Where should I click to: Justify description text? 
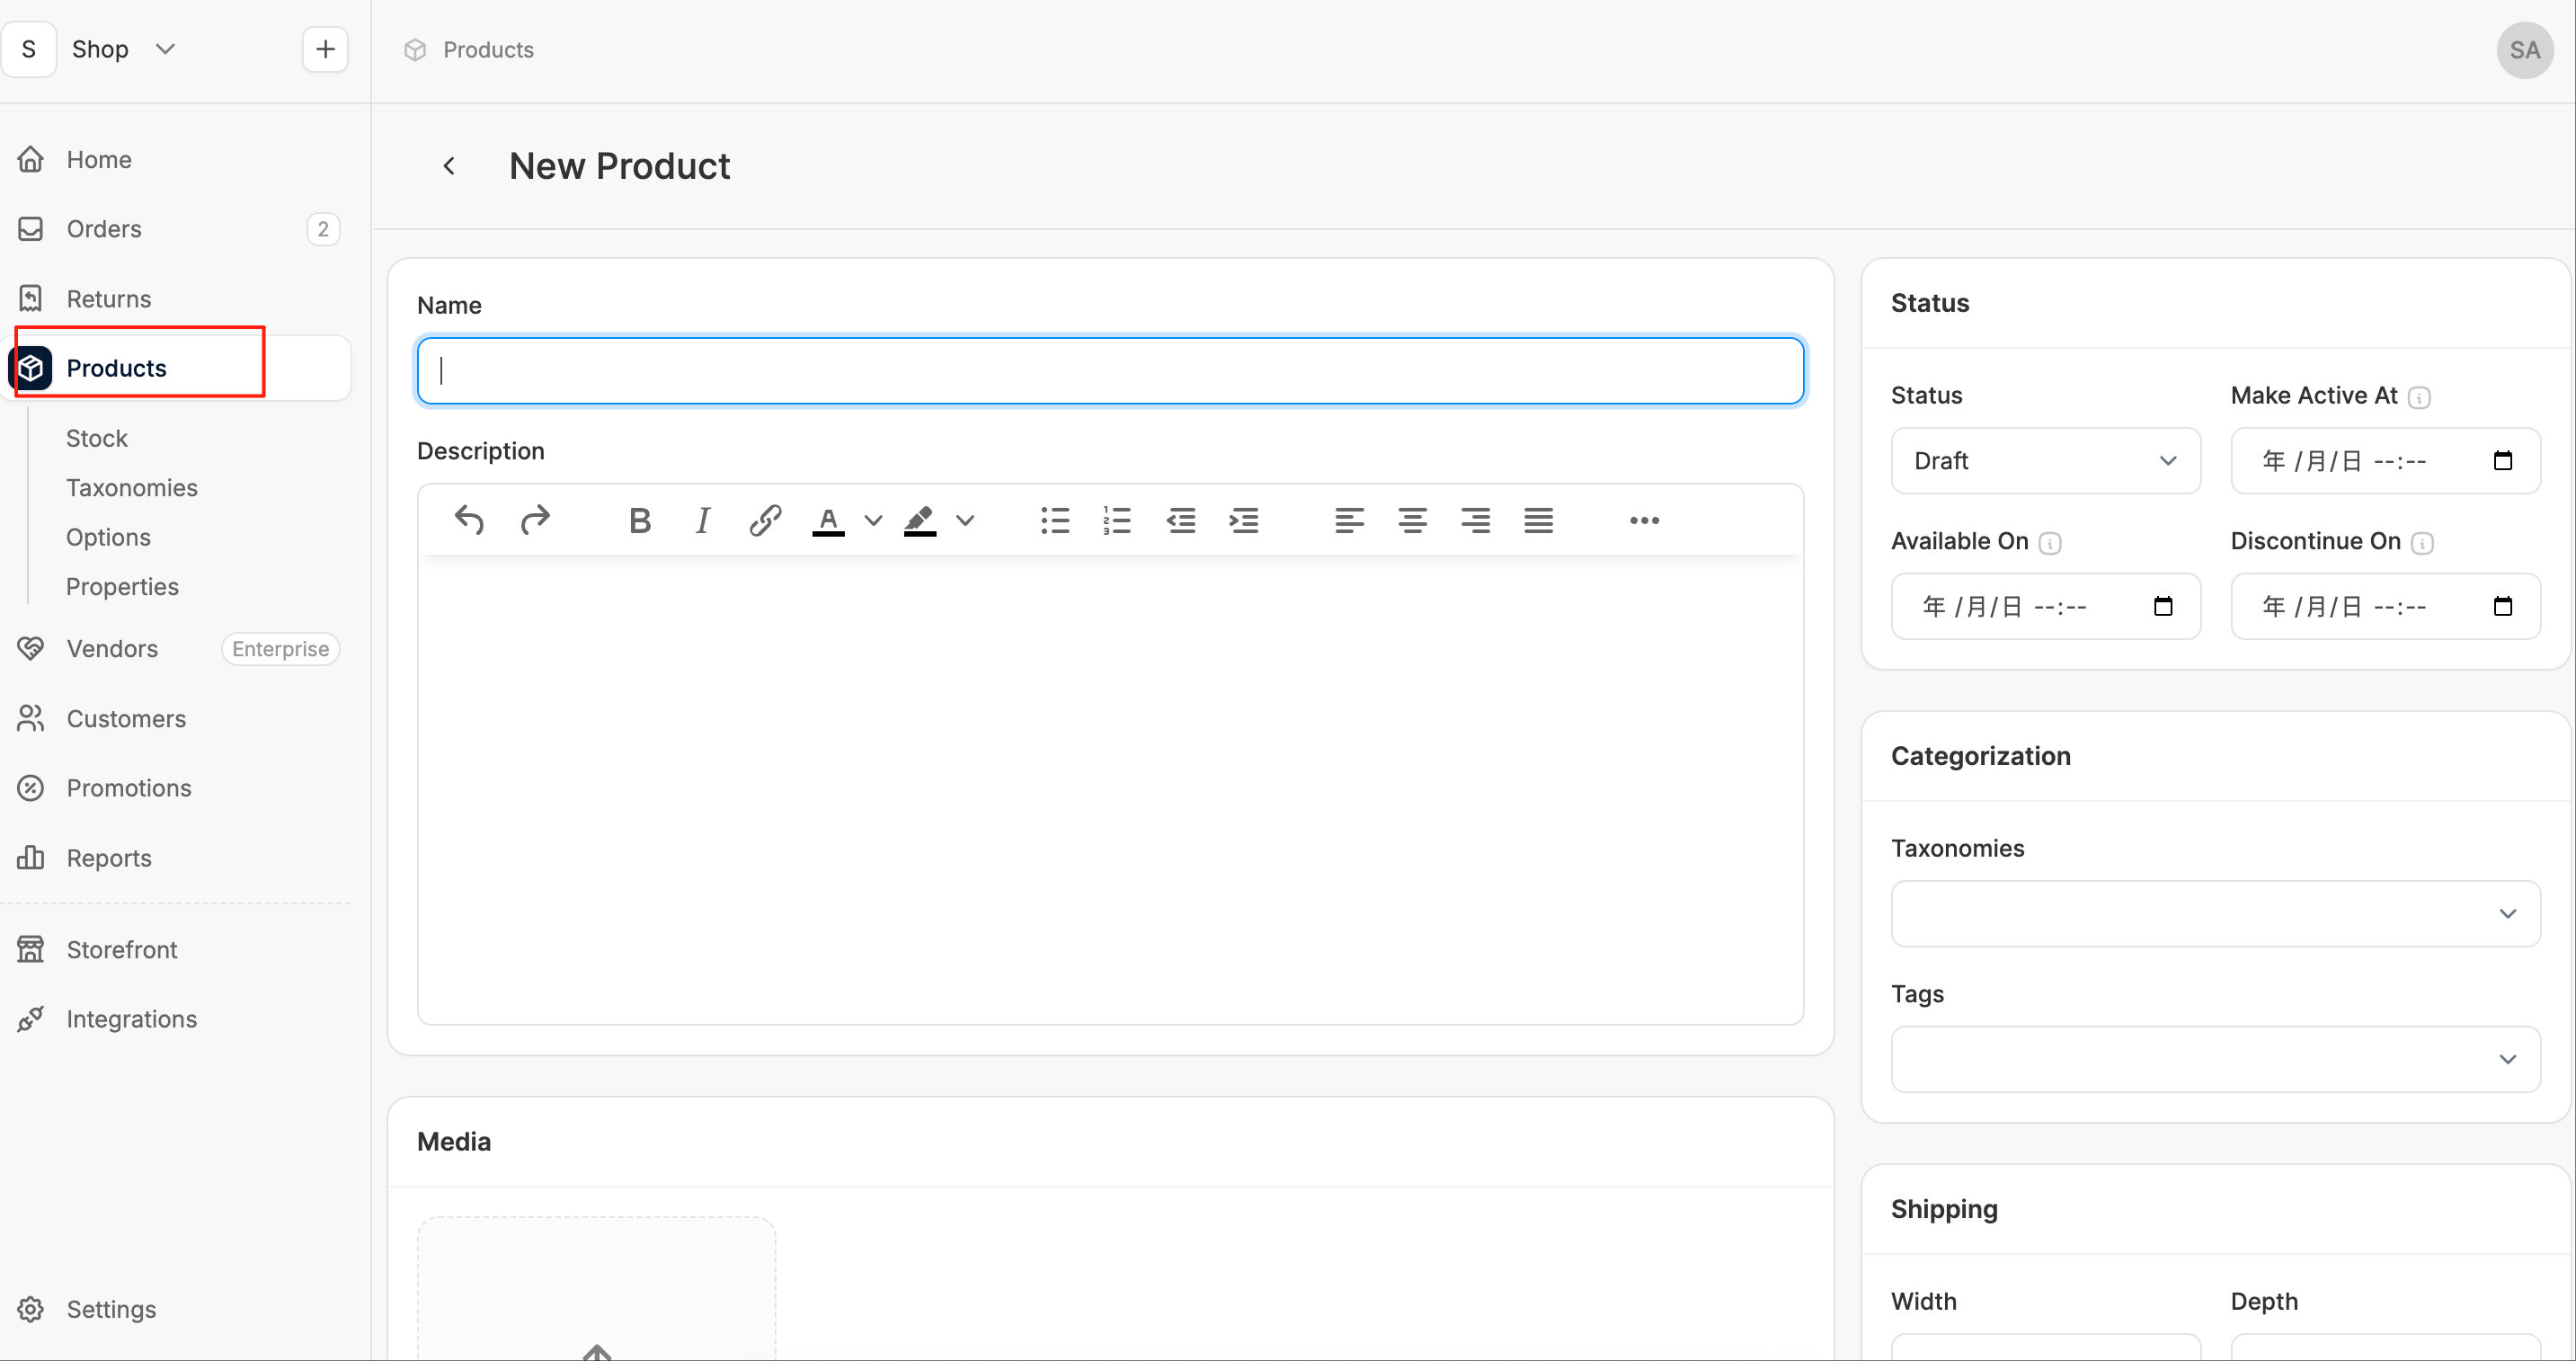1538,520
